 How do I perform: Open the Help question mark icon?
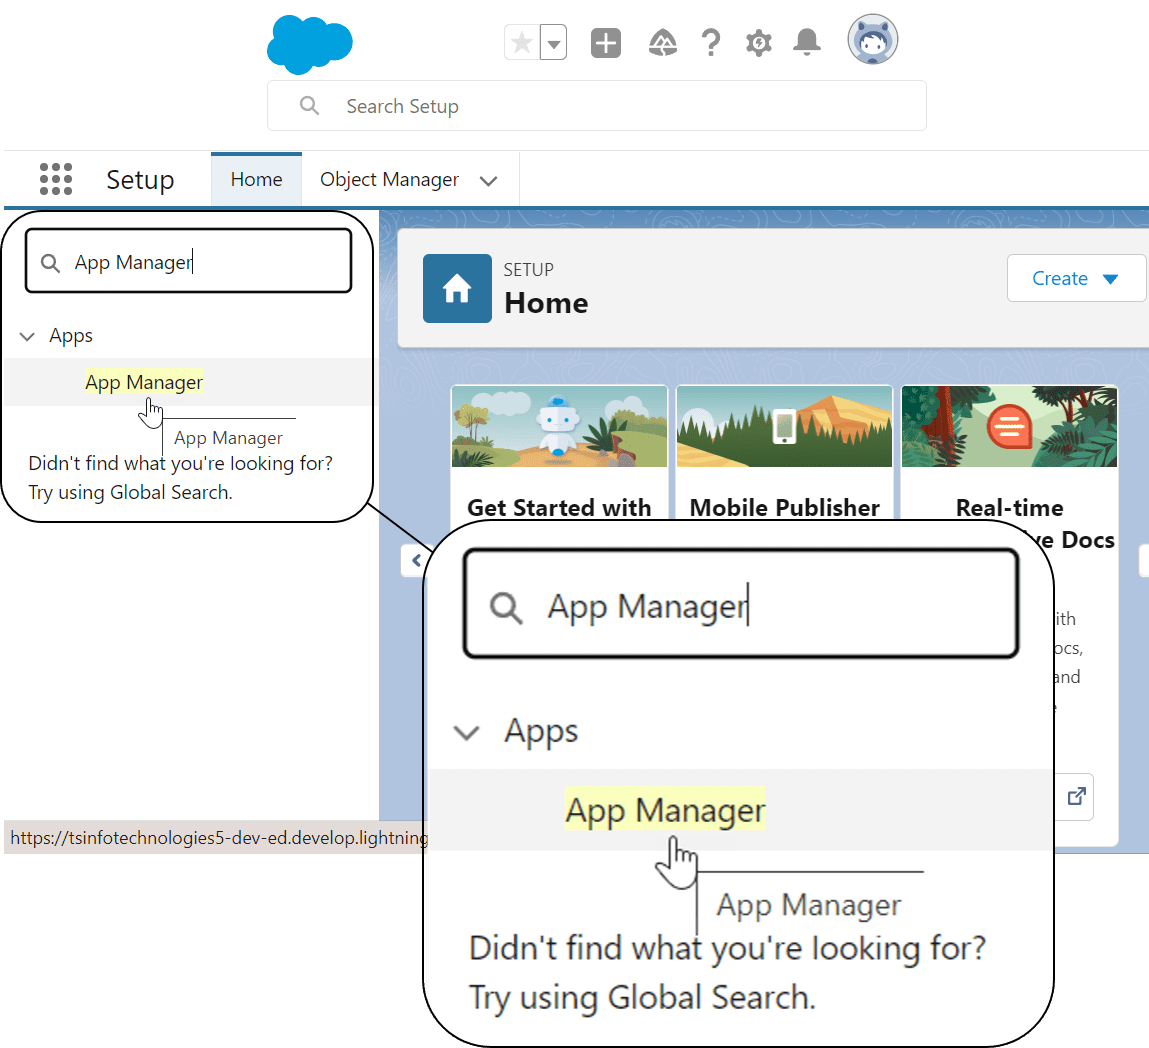pos(710,42)
